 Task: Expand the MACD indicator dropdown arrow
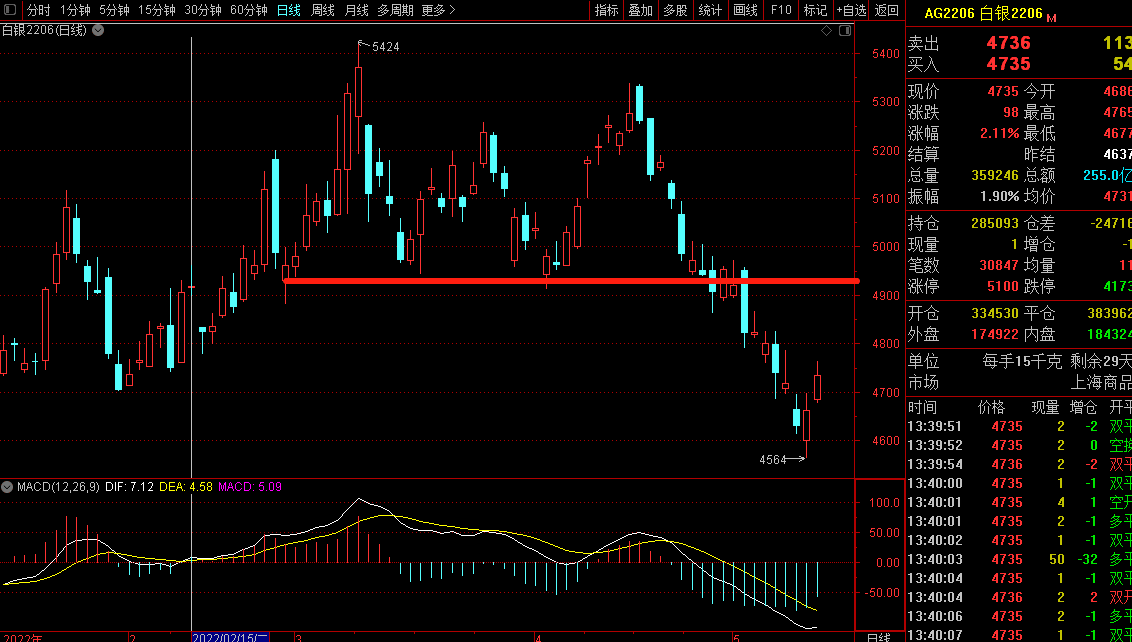pos(8,487)
